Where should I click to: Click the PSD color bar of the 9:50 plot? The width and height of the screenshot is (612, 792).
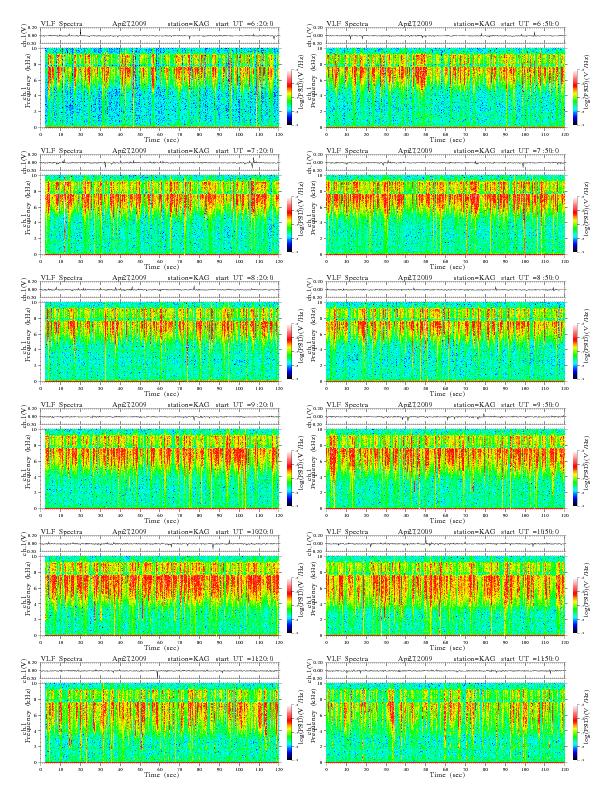(x=576, y=478)
